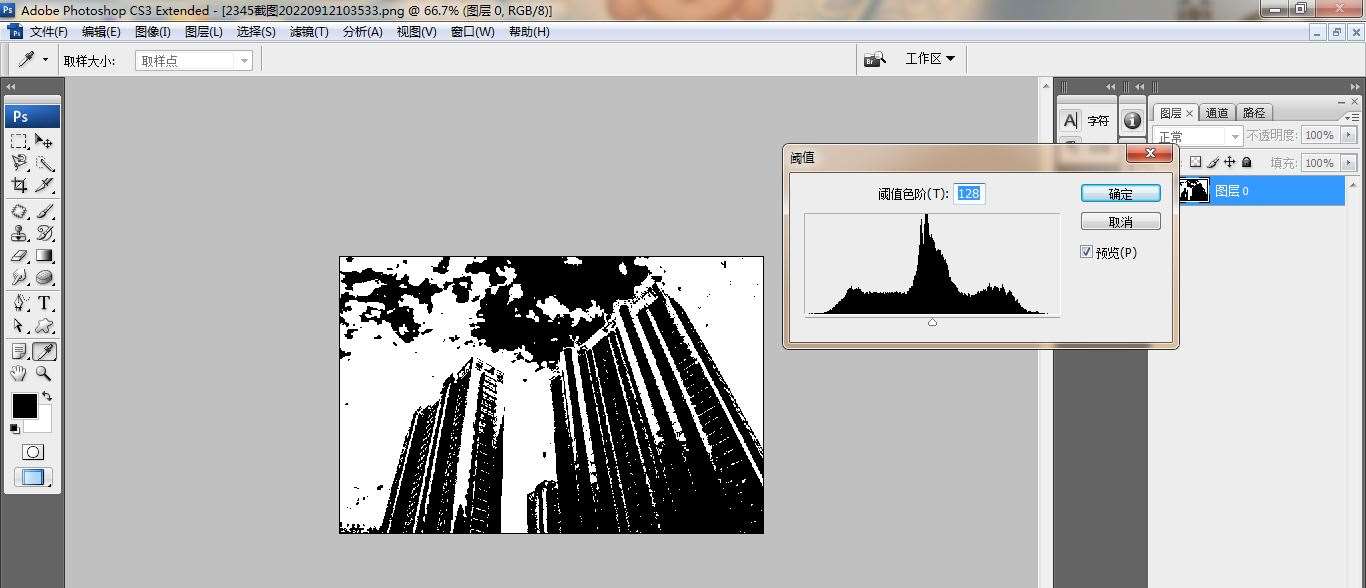
Task: Click the threshold histogram slider triangle
Action: coord(932,322)
